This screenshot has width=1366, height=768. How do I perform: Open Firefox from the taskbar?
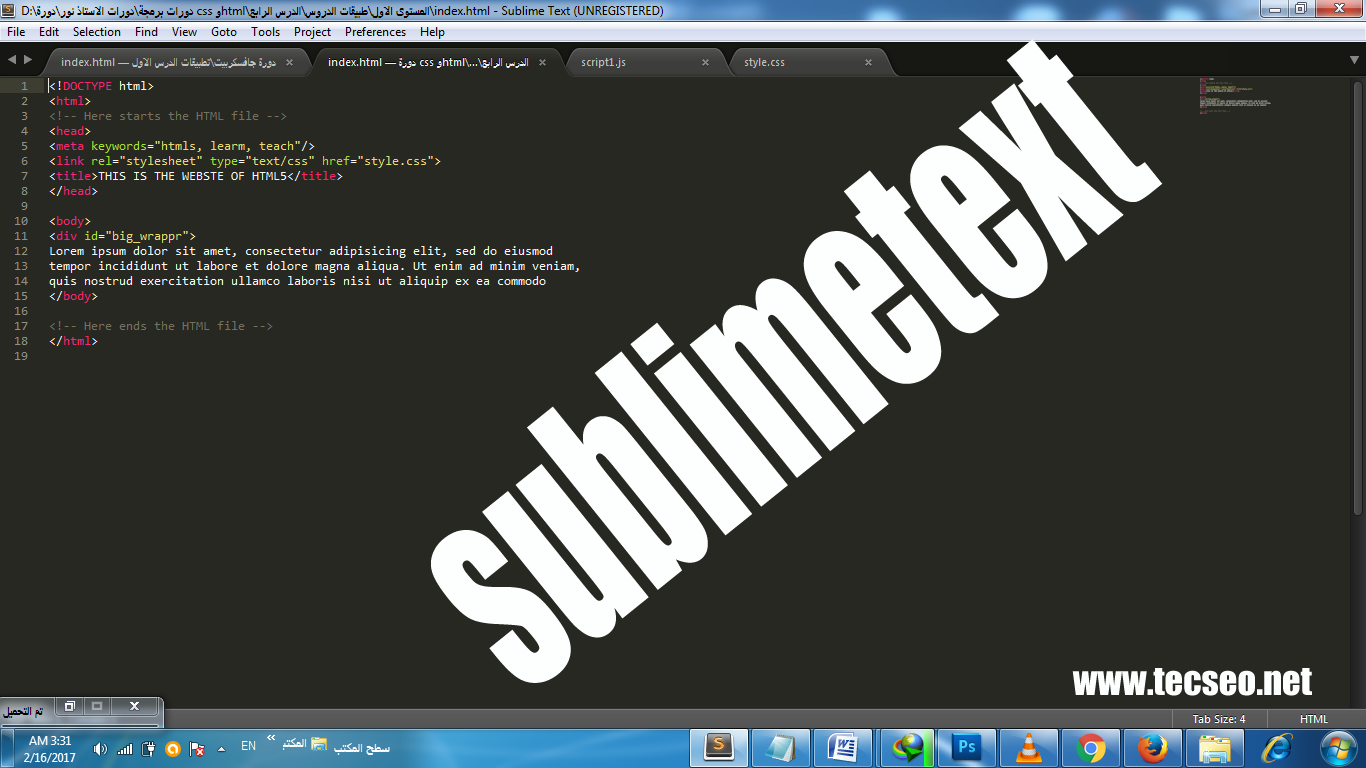point(1152,747)
